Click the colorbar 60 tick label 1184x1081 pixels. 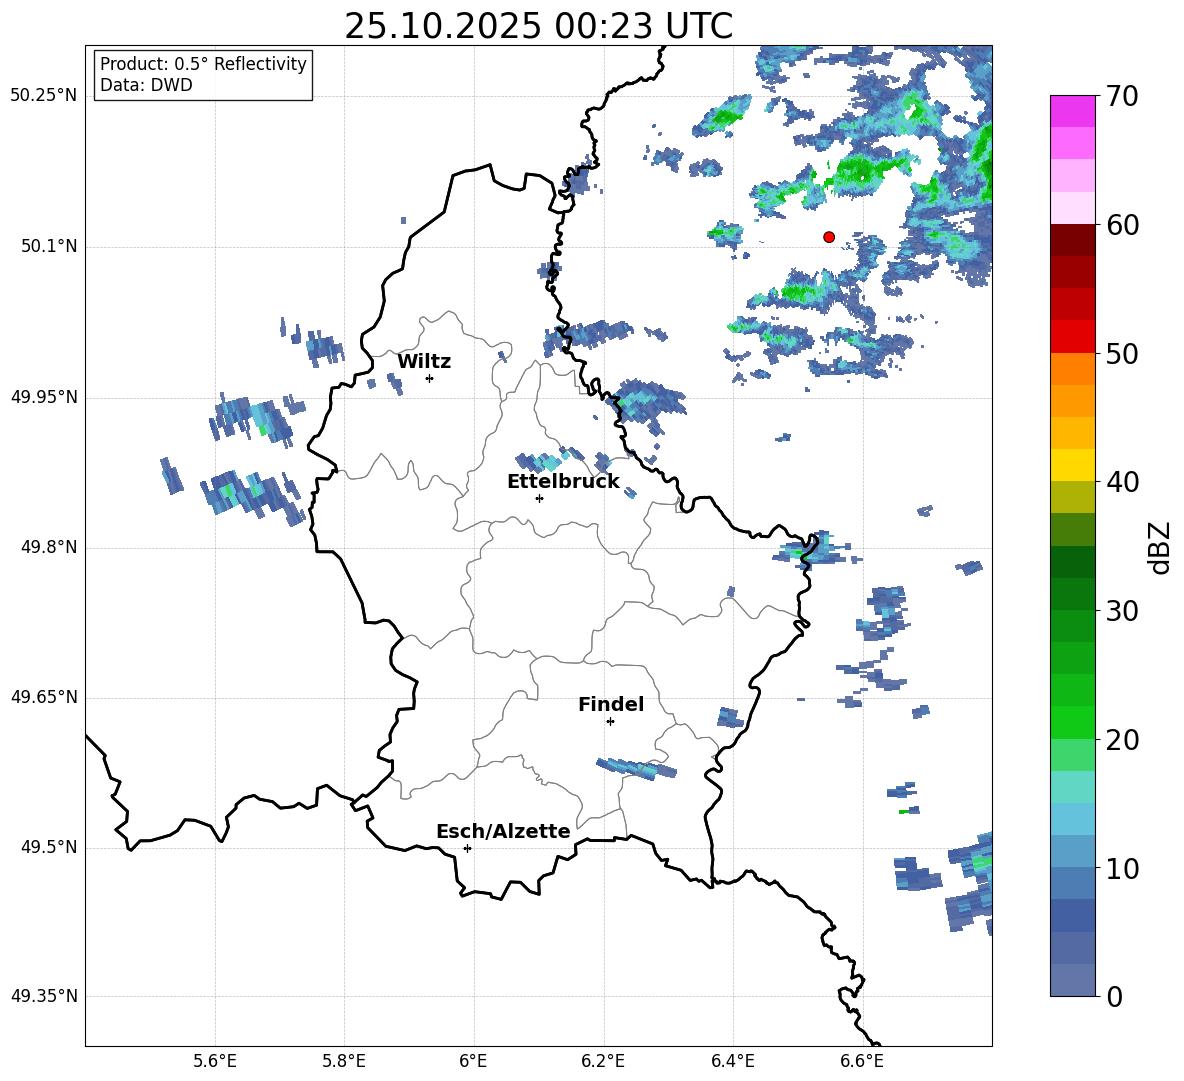tap(1122, 225)
